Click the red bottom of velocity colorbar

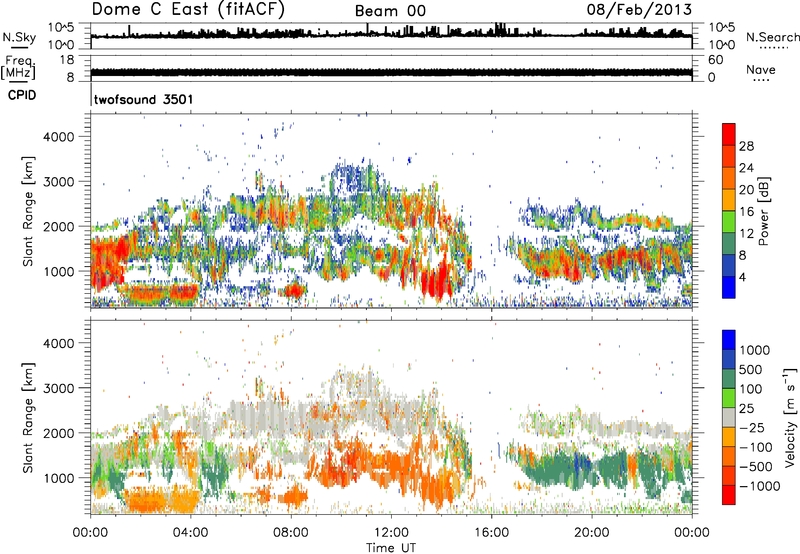pos(729,495)
